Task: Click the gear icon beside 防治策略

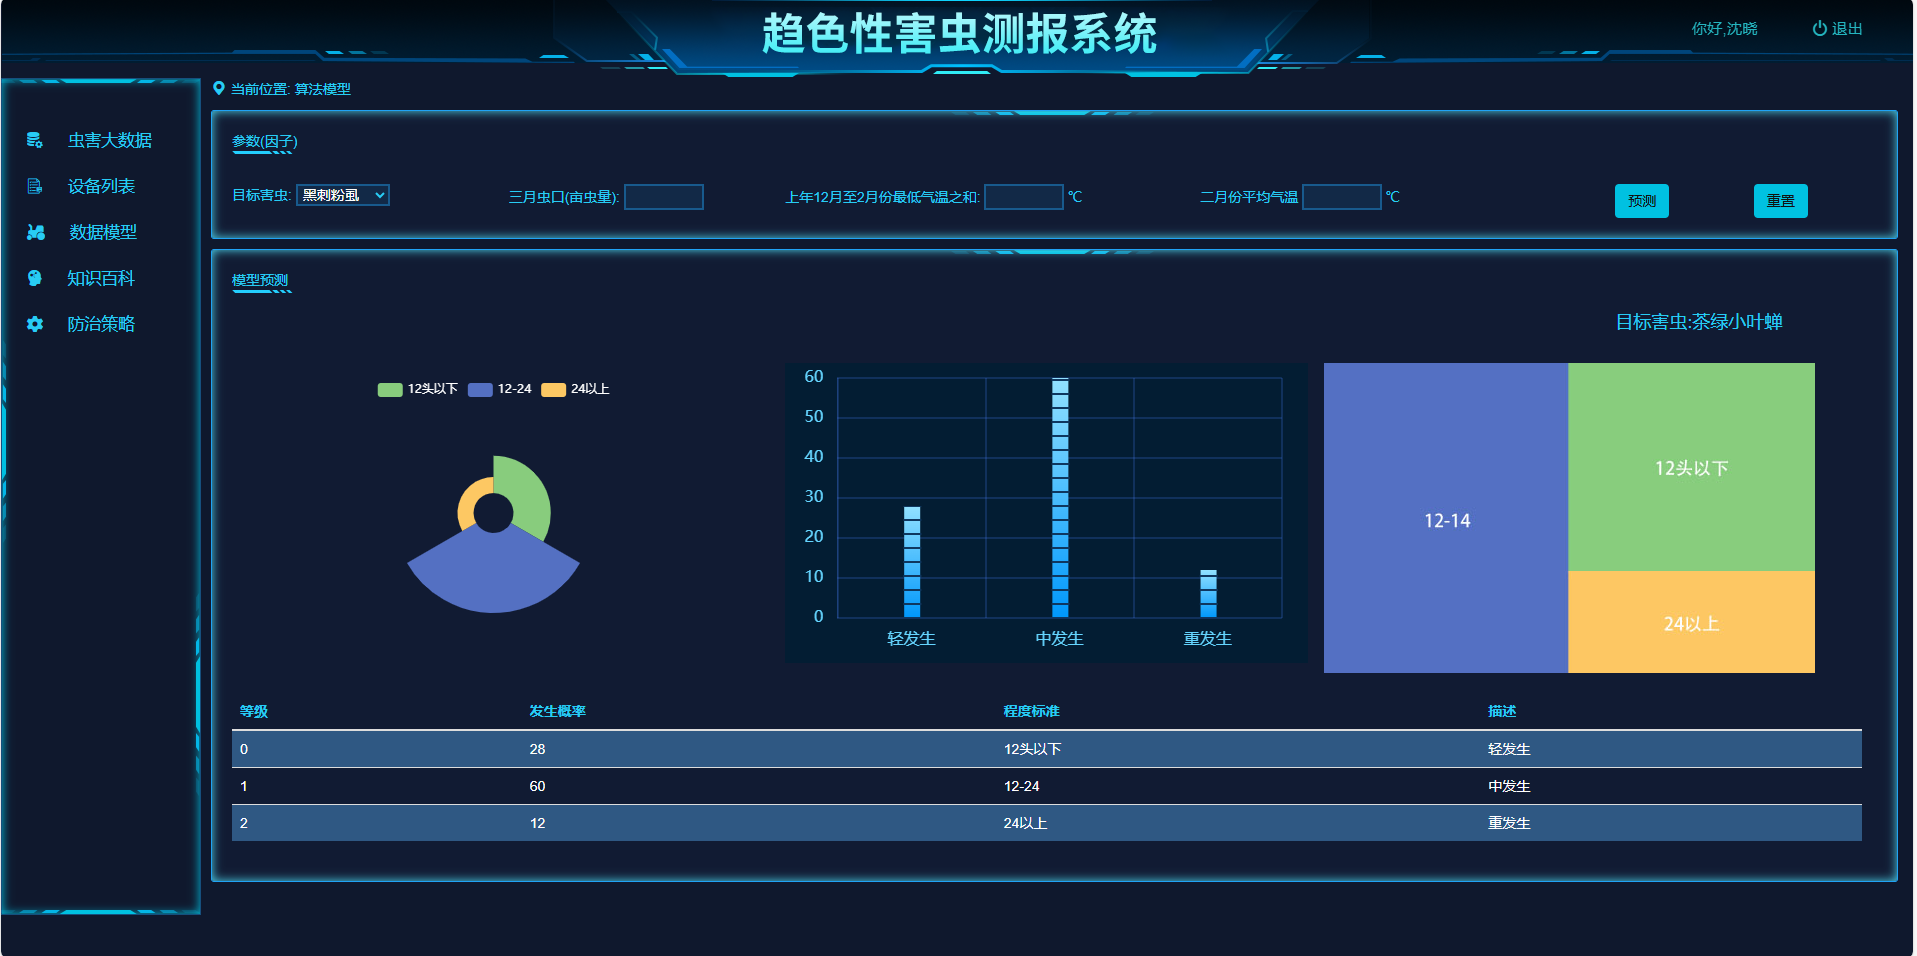Action: 35,324
